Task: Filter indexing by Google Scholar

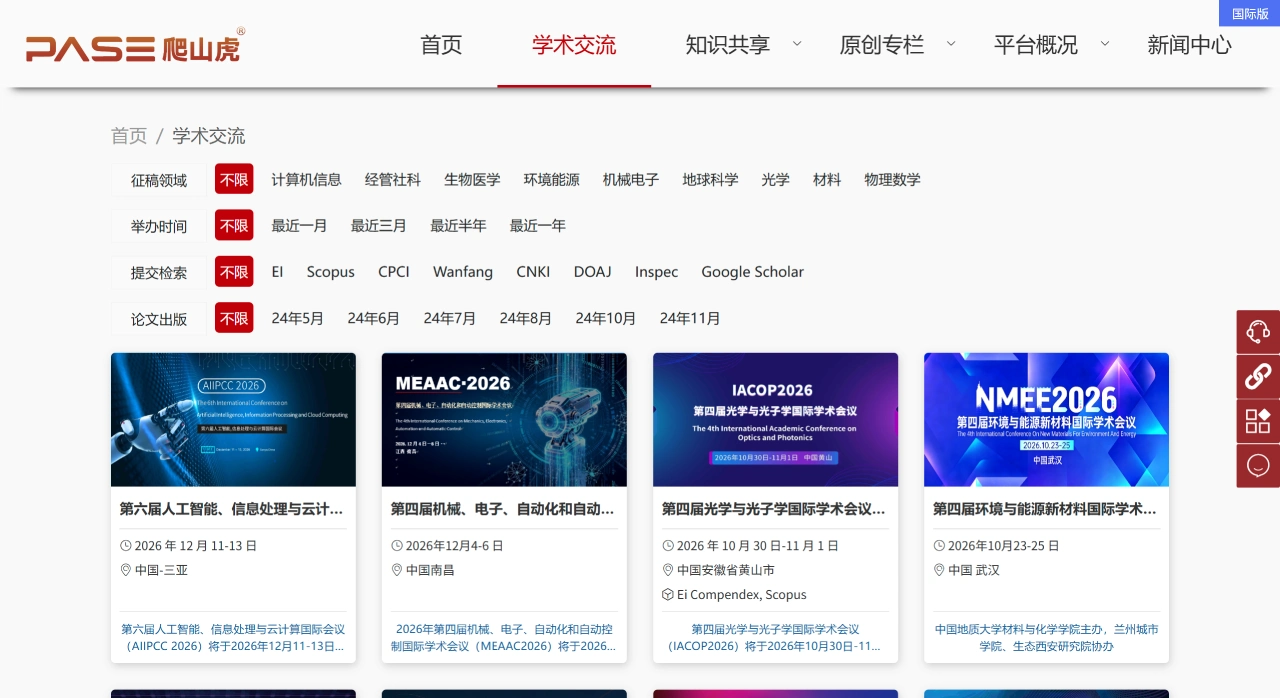Action: pos(753,272)
